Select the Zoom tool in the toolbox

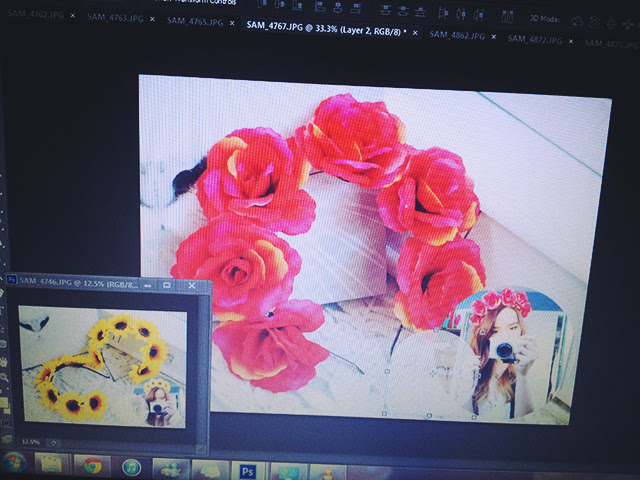(4, 378)
